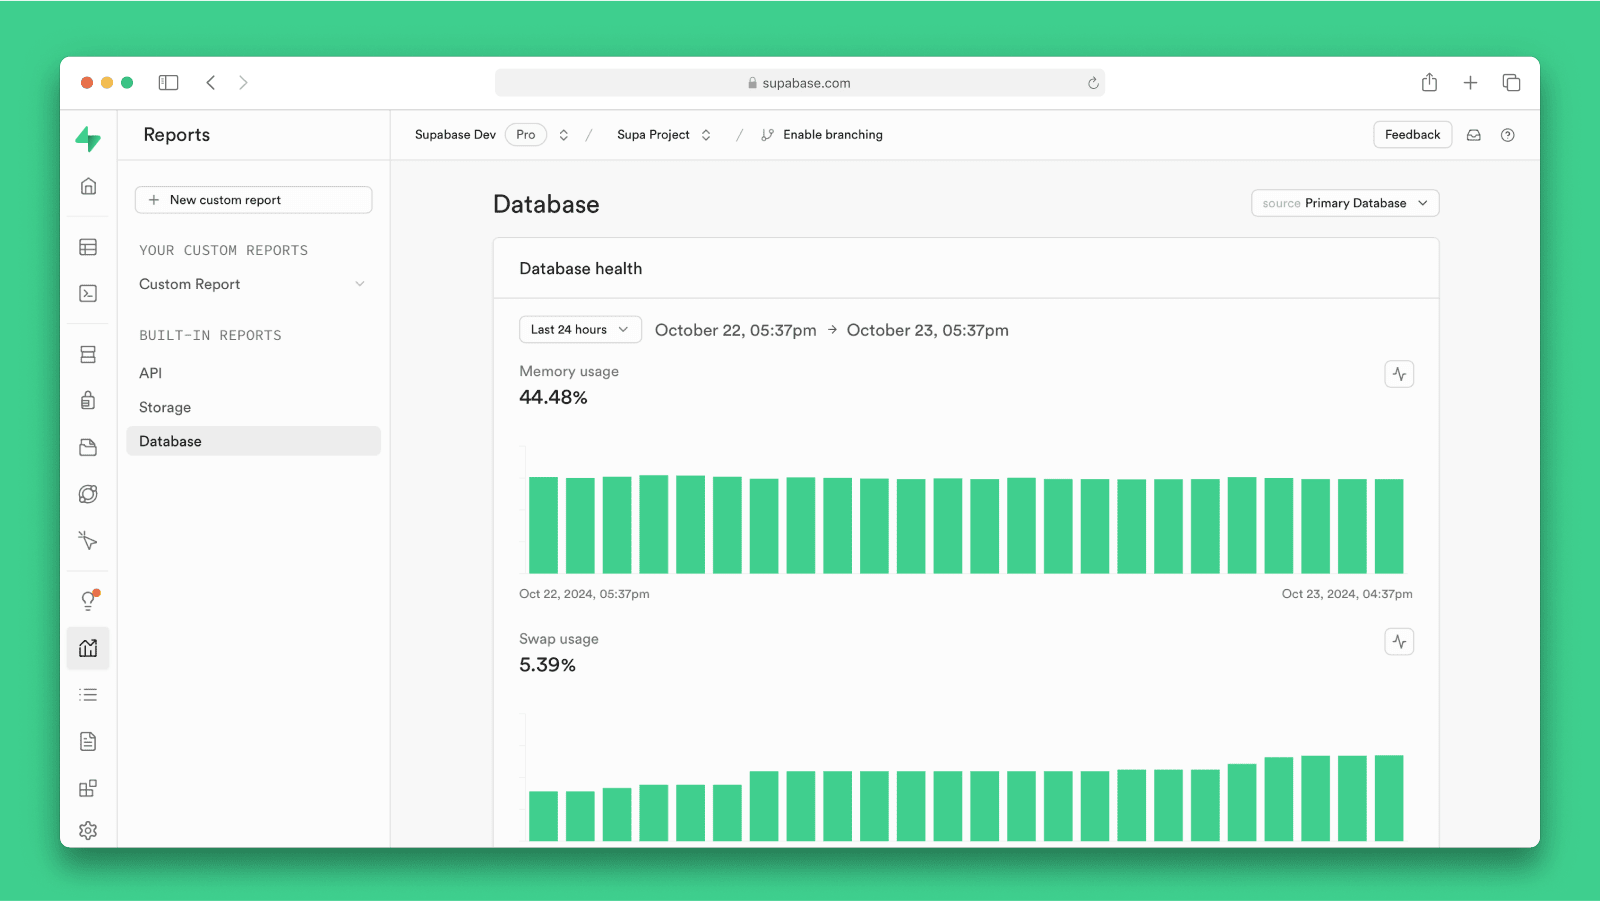Open the Integrations icon in sidebar
Screen dimensions: 1600x901
(88, 788)
